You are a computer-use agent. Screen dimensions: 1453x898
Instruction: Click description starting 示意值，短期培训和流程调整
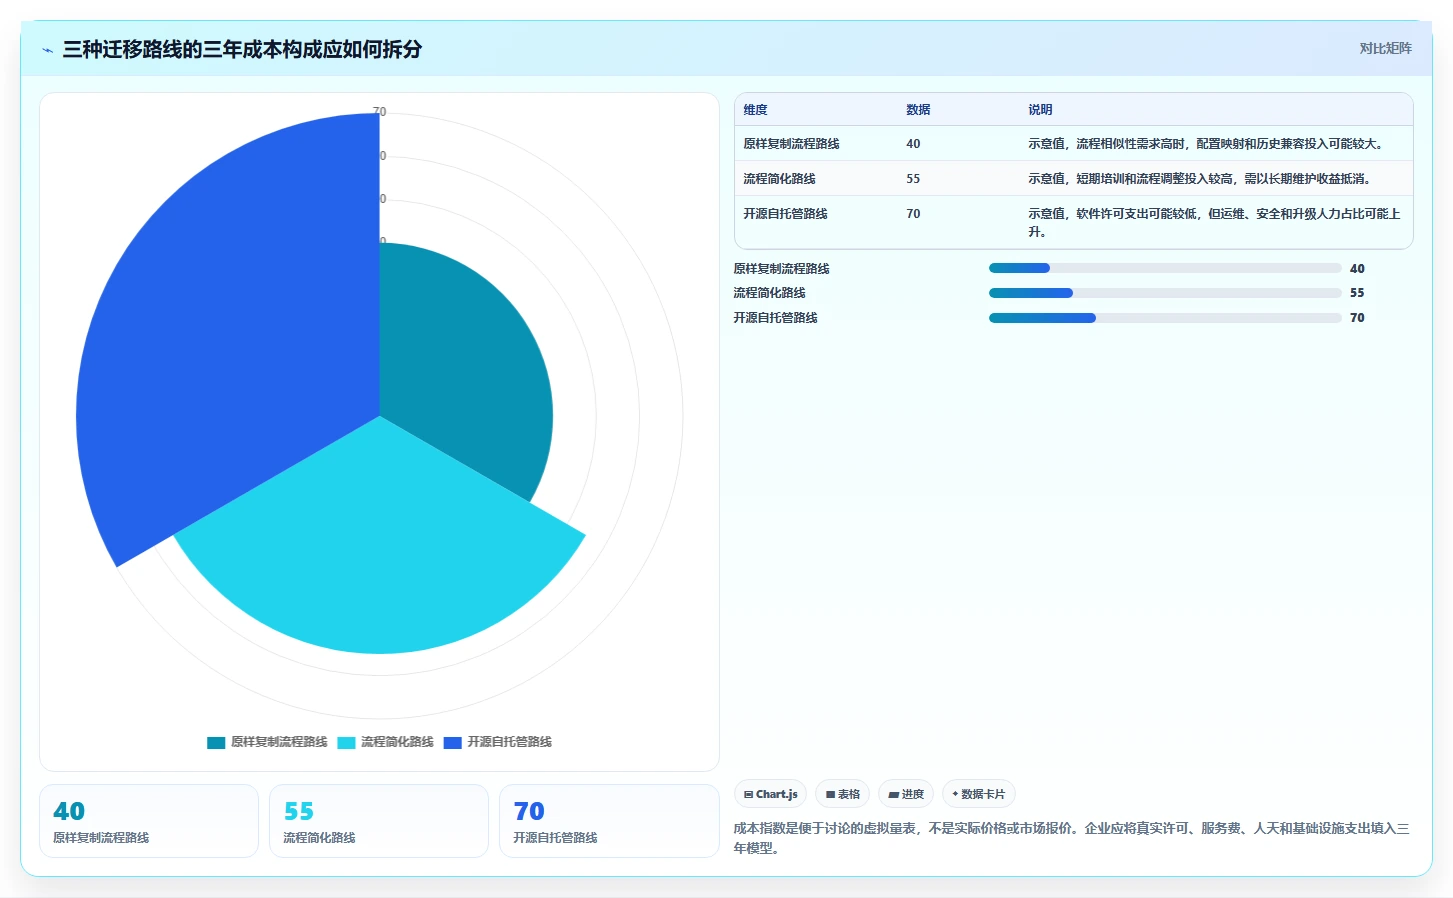[1200, 179]
